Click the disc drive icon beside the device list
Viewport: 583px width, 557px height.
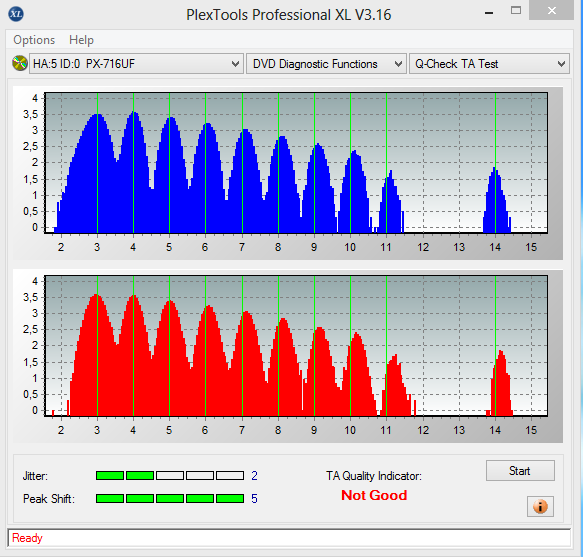[x=20, y=63]
